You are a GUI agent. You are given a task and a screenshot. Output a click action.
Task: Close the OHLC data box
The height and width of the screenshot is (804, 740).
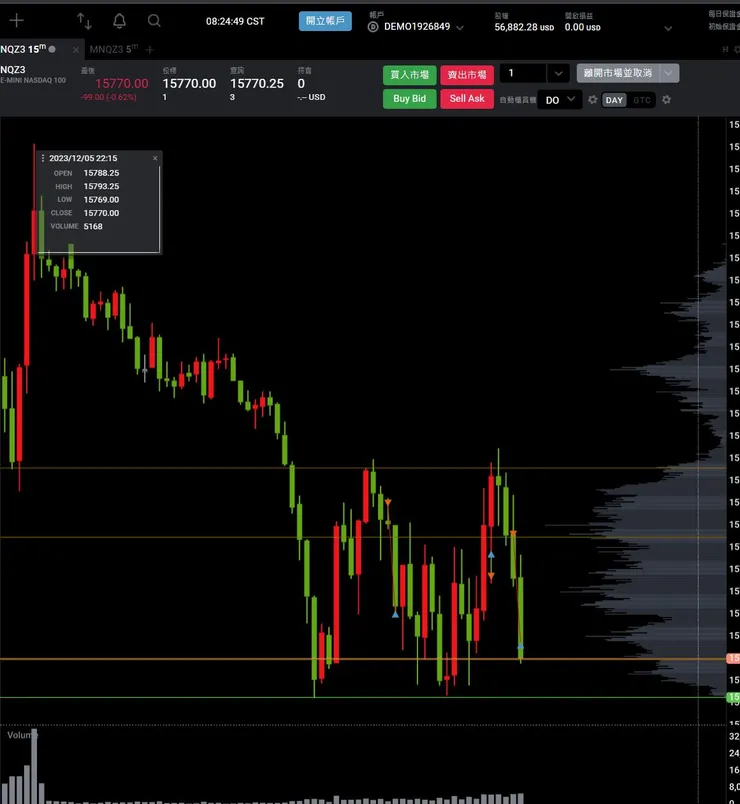point(155,158)
